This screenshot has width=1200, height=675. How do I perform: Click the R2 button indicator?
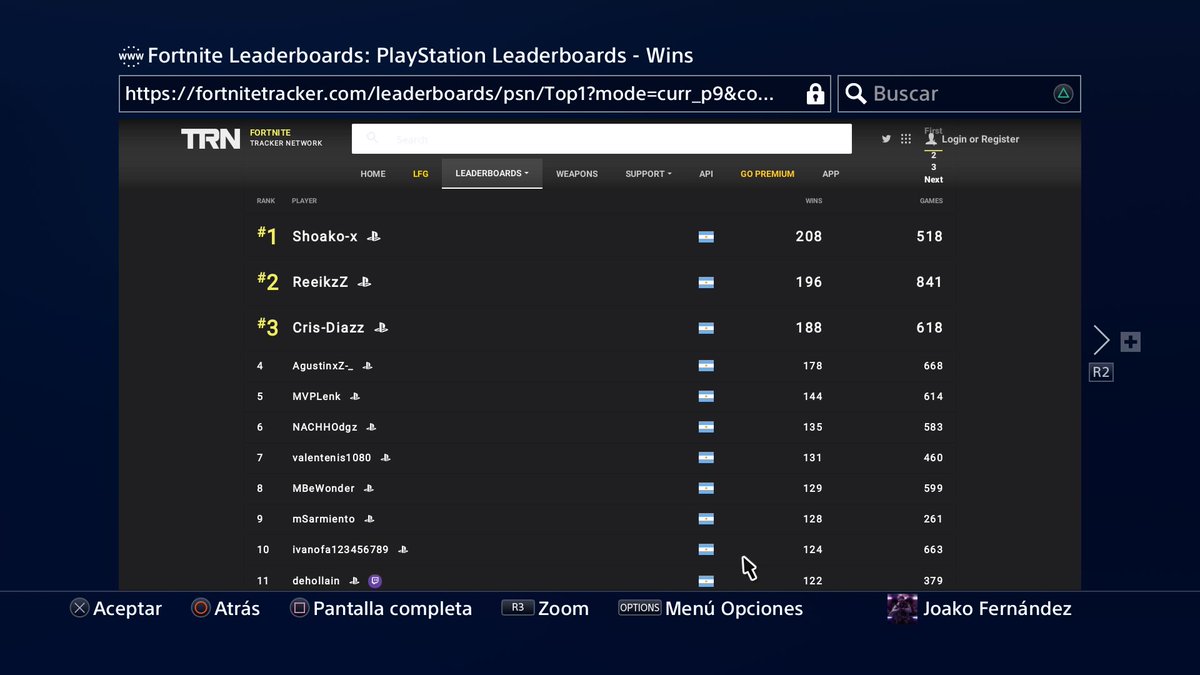(1100, 372)
